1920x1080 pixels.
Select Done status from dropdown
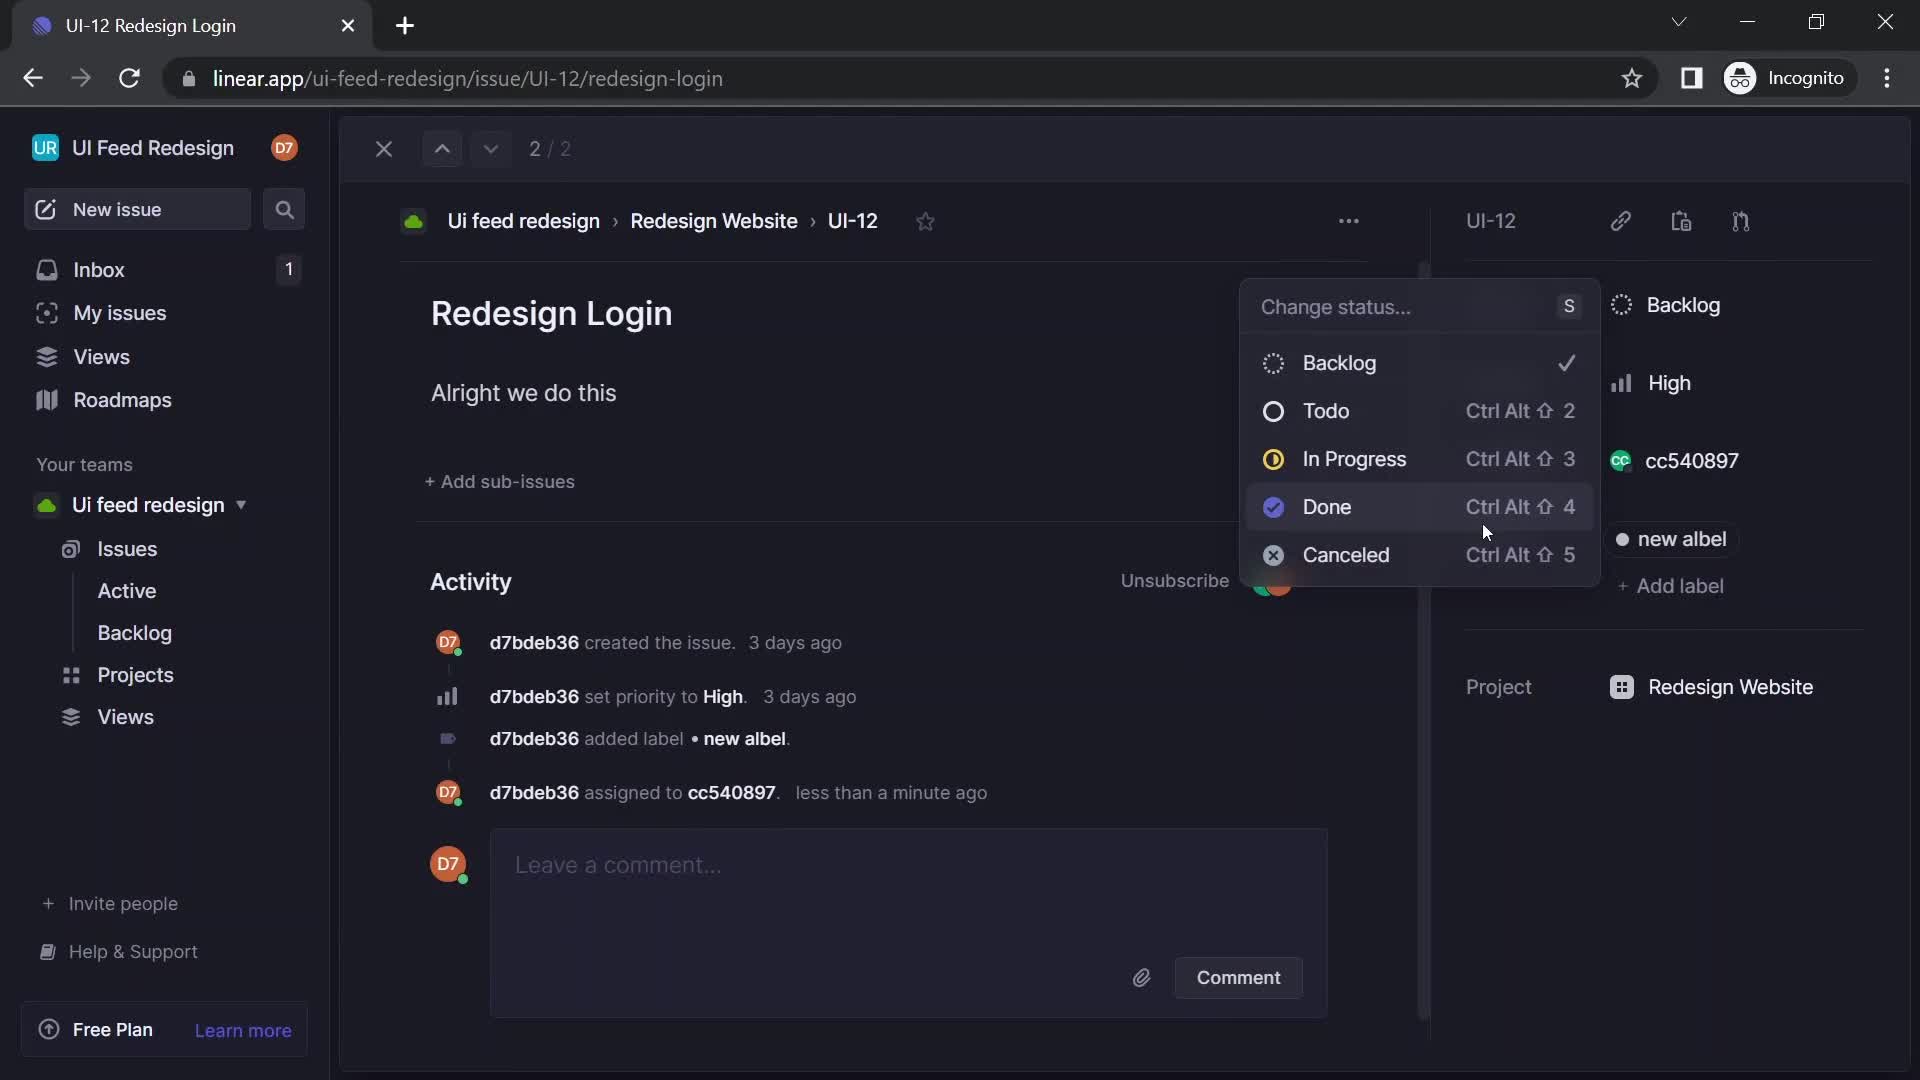[x=1328, y=505]
